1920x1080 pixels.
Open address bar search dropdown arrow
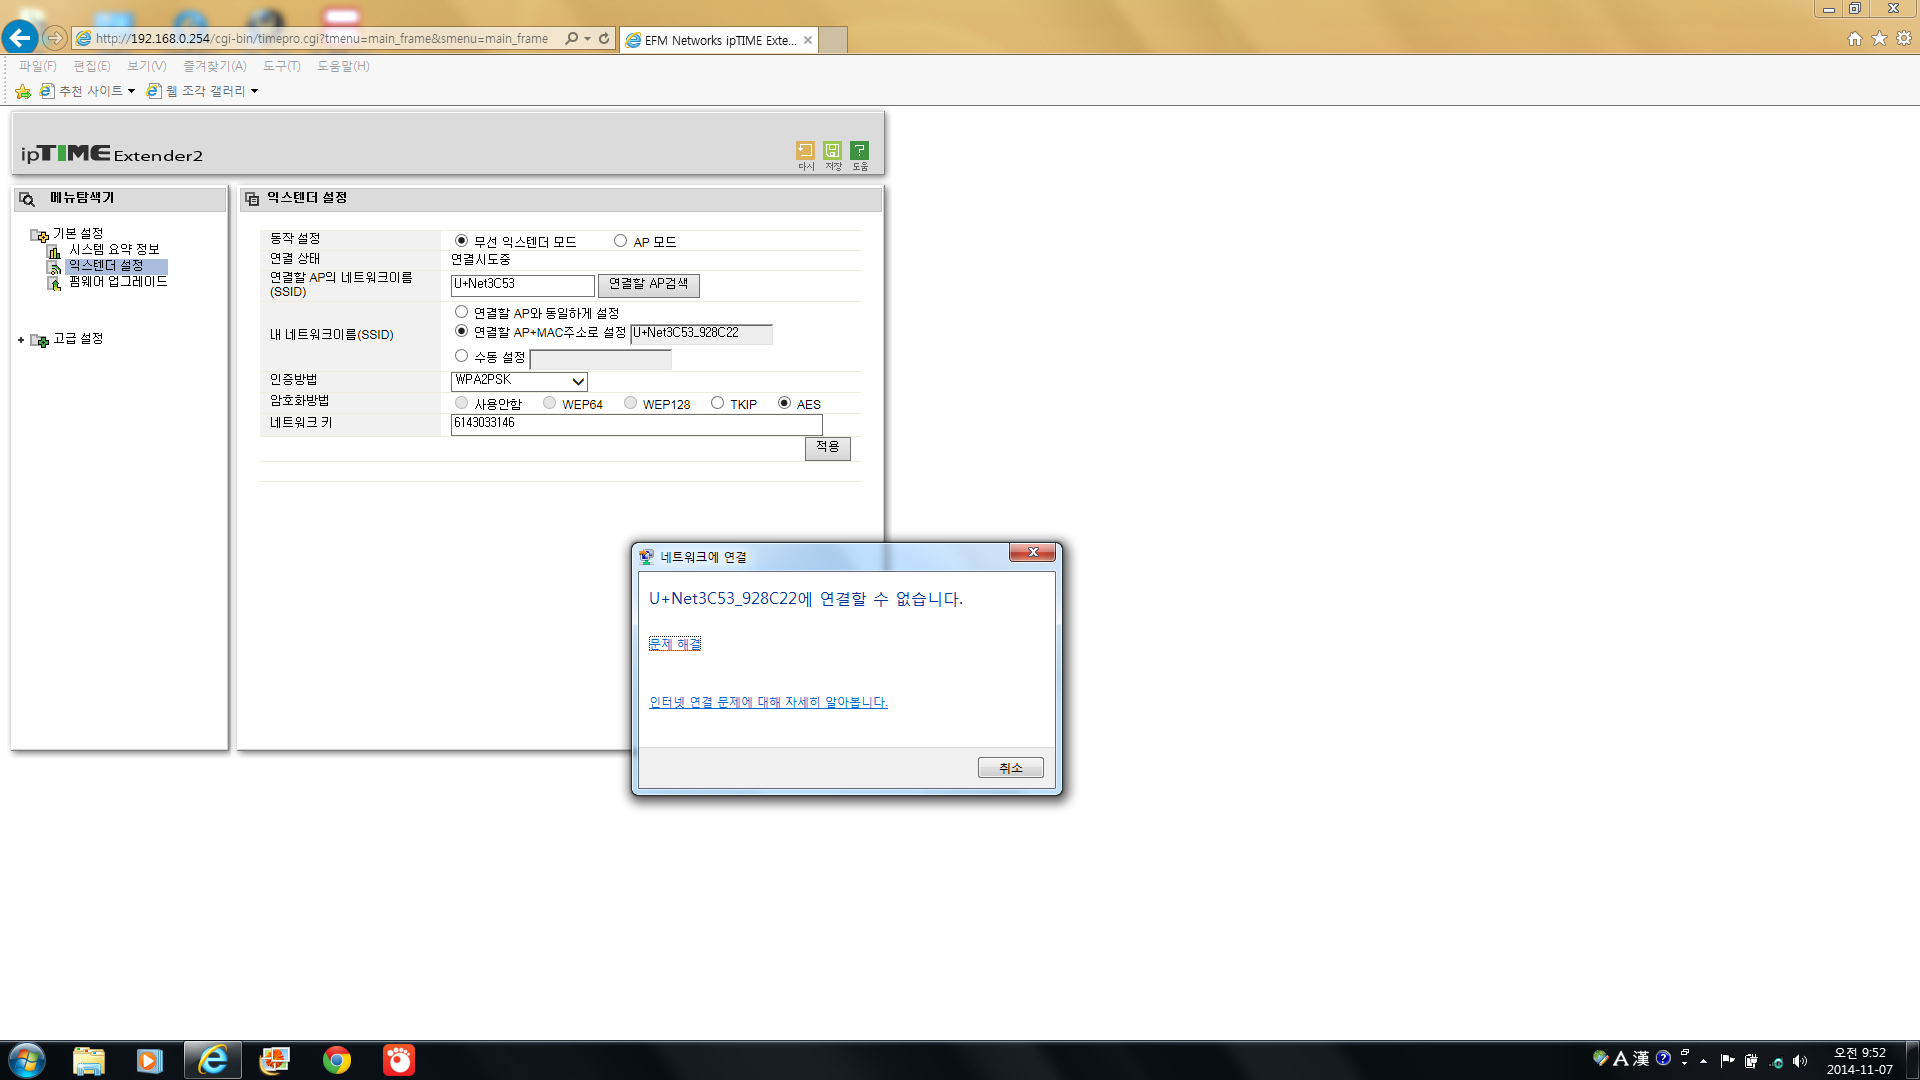click(587, 38)
